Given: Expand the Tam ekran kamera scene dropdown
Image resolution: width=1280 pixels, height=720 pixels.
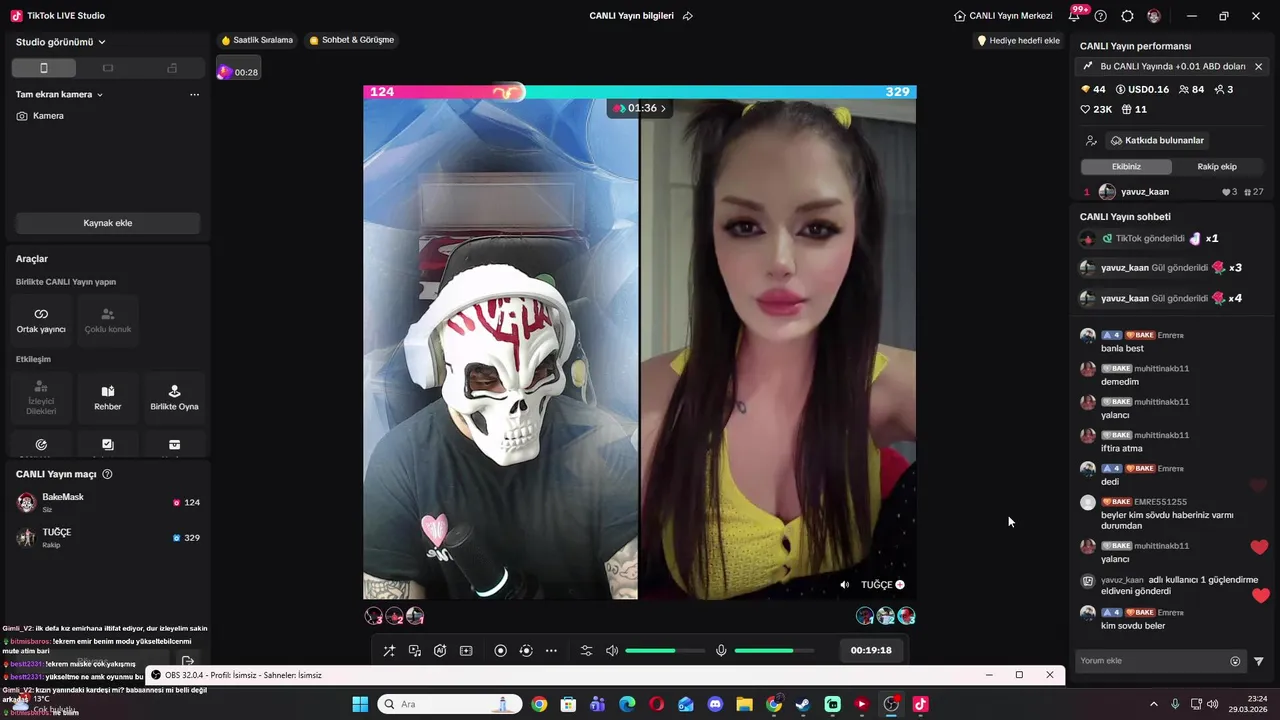Looking at the screenshot, I should (60, 94).
